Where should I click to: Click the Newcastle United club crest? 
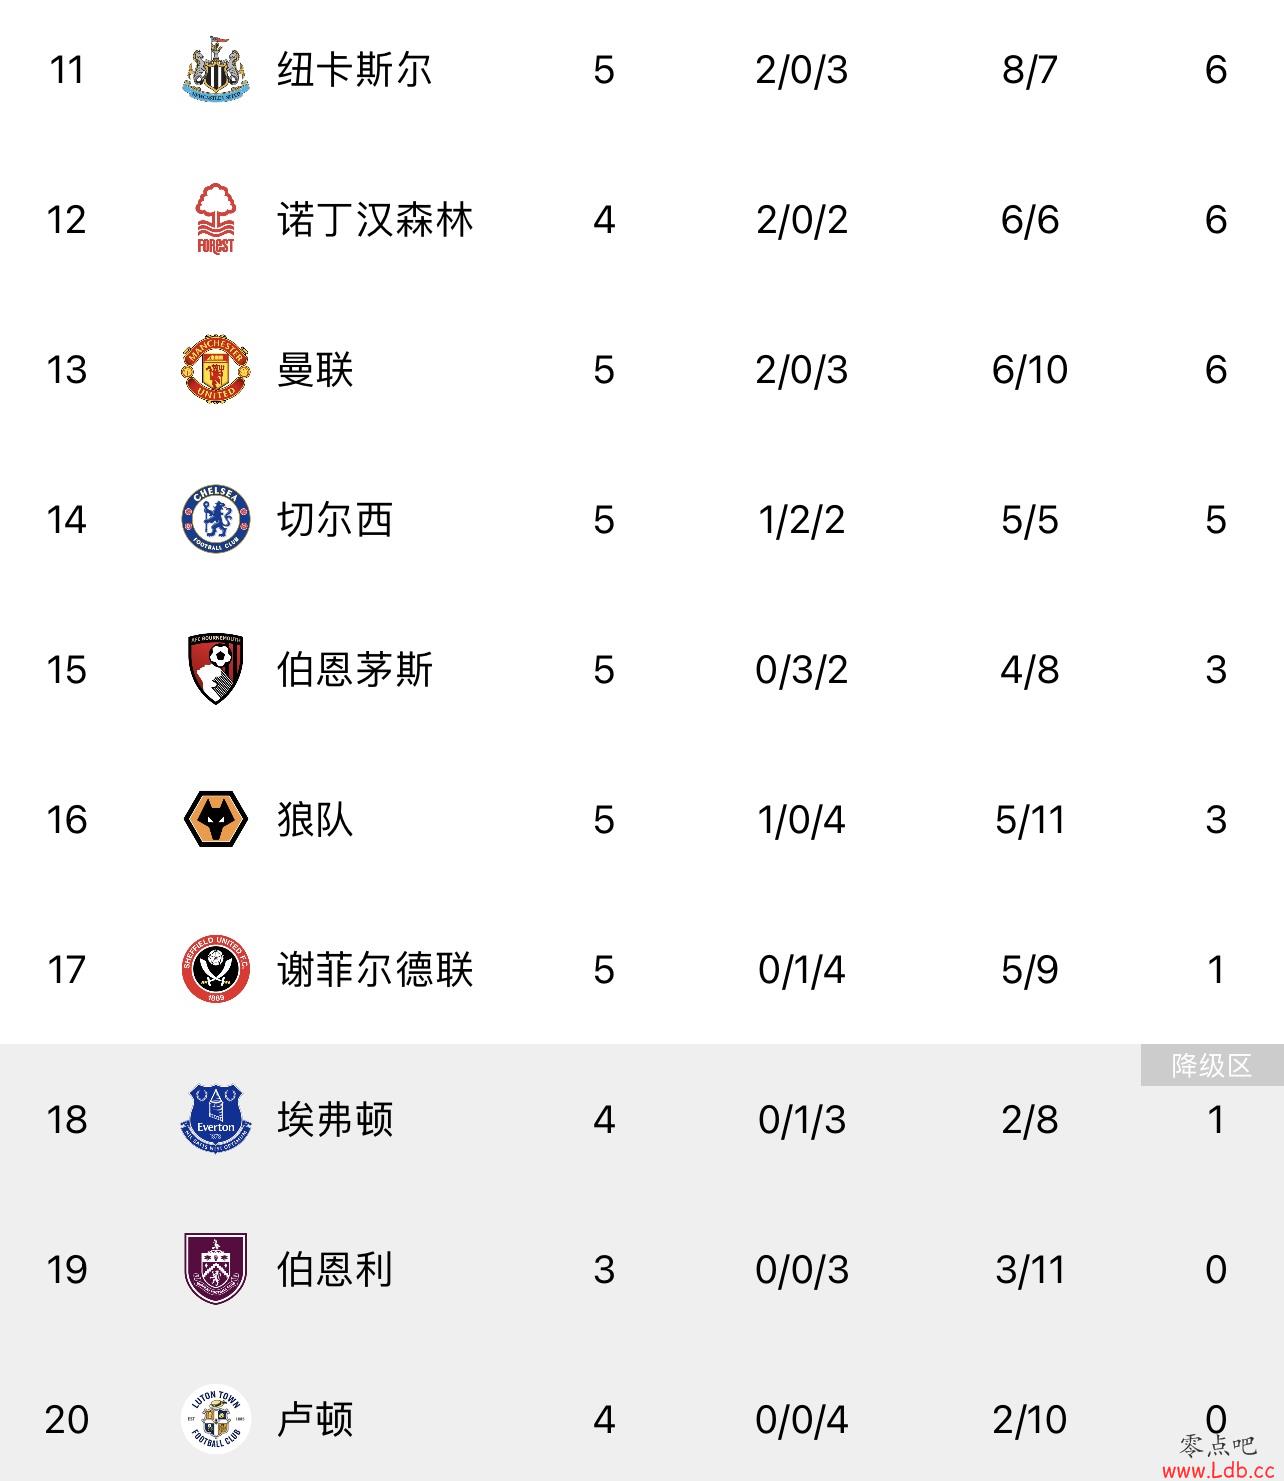coord(216,69)
